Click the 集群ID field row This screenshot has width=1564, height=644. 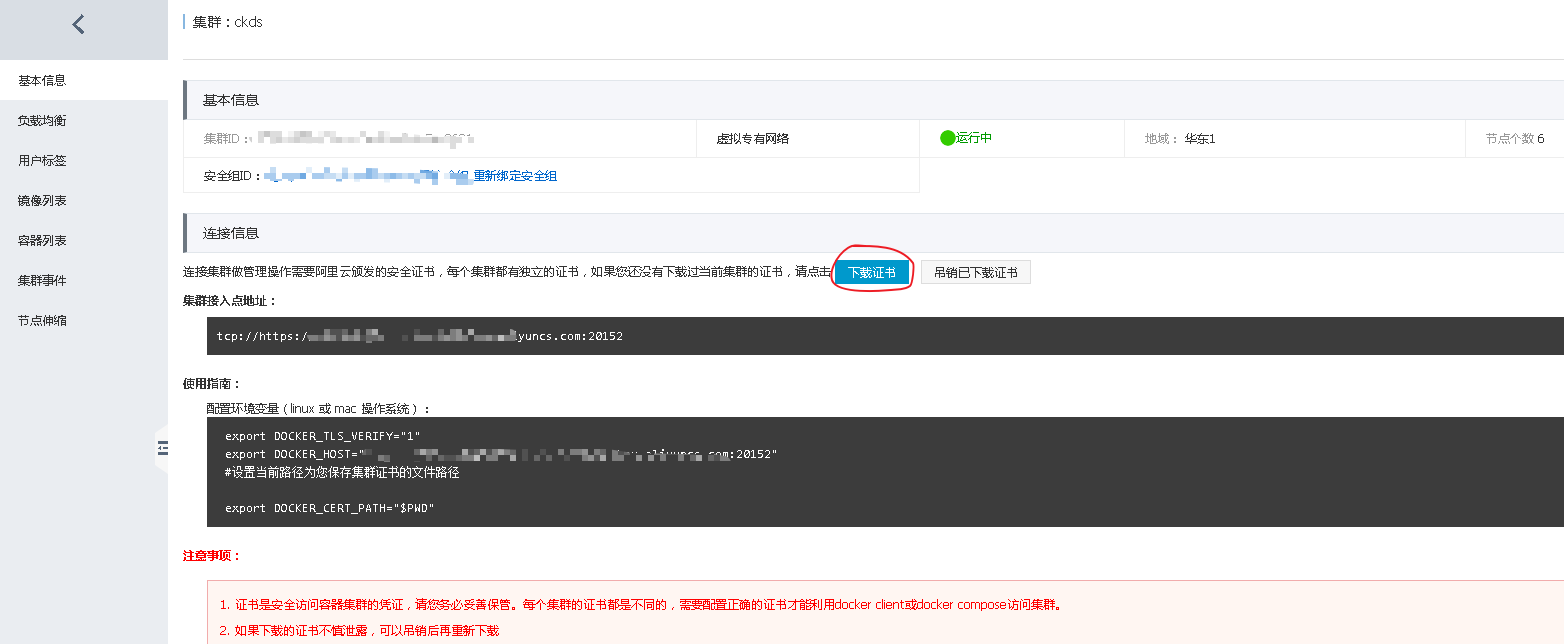pyautogui.click(x=440, y=139)
